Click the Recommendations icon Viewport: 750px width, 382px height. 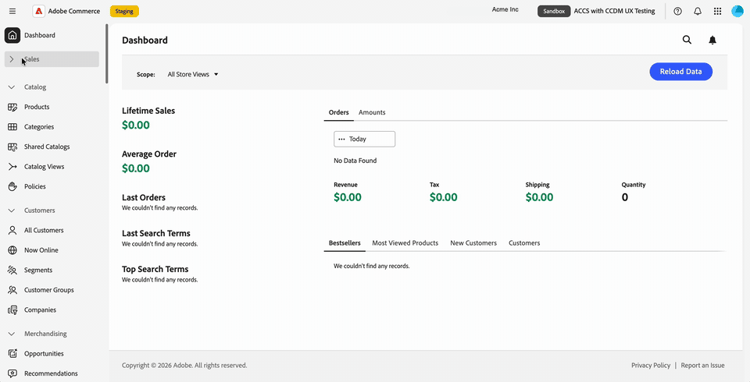(x=12, y=373)
